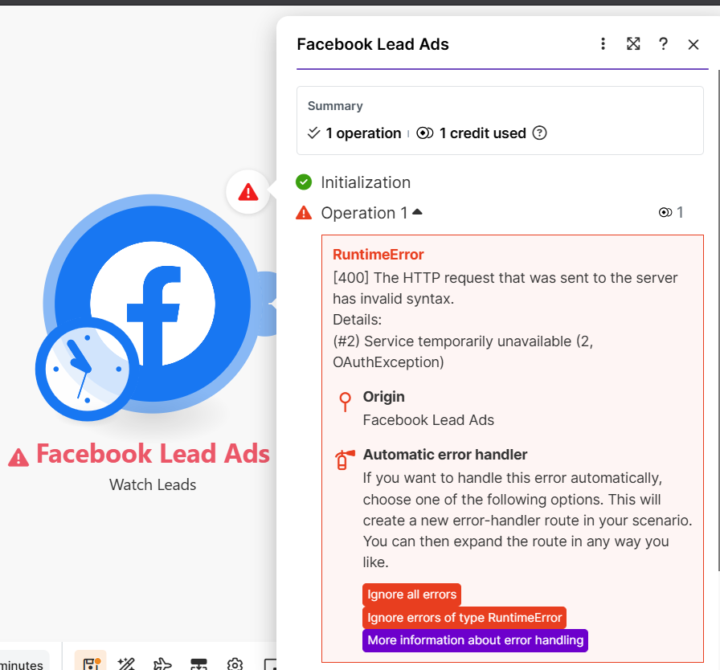Save scenario via the floppy disk icon
Image resolution: width=720 pixels, height=670 pixels.
91,663
